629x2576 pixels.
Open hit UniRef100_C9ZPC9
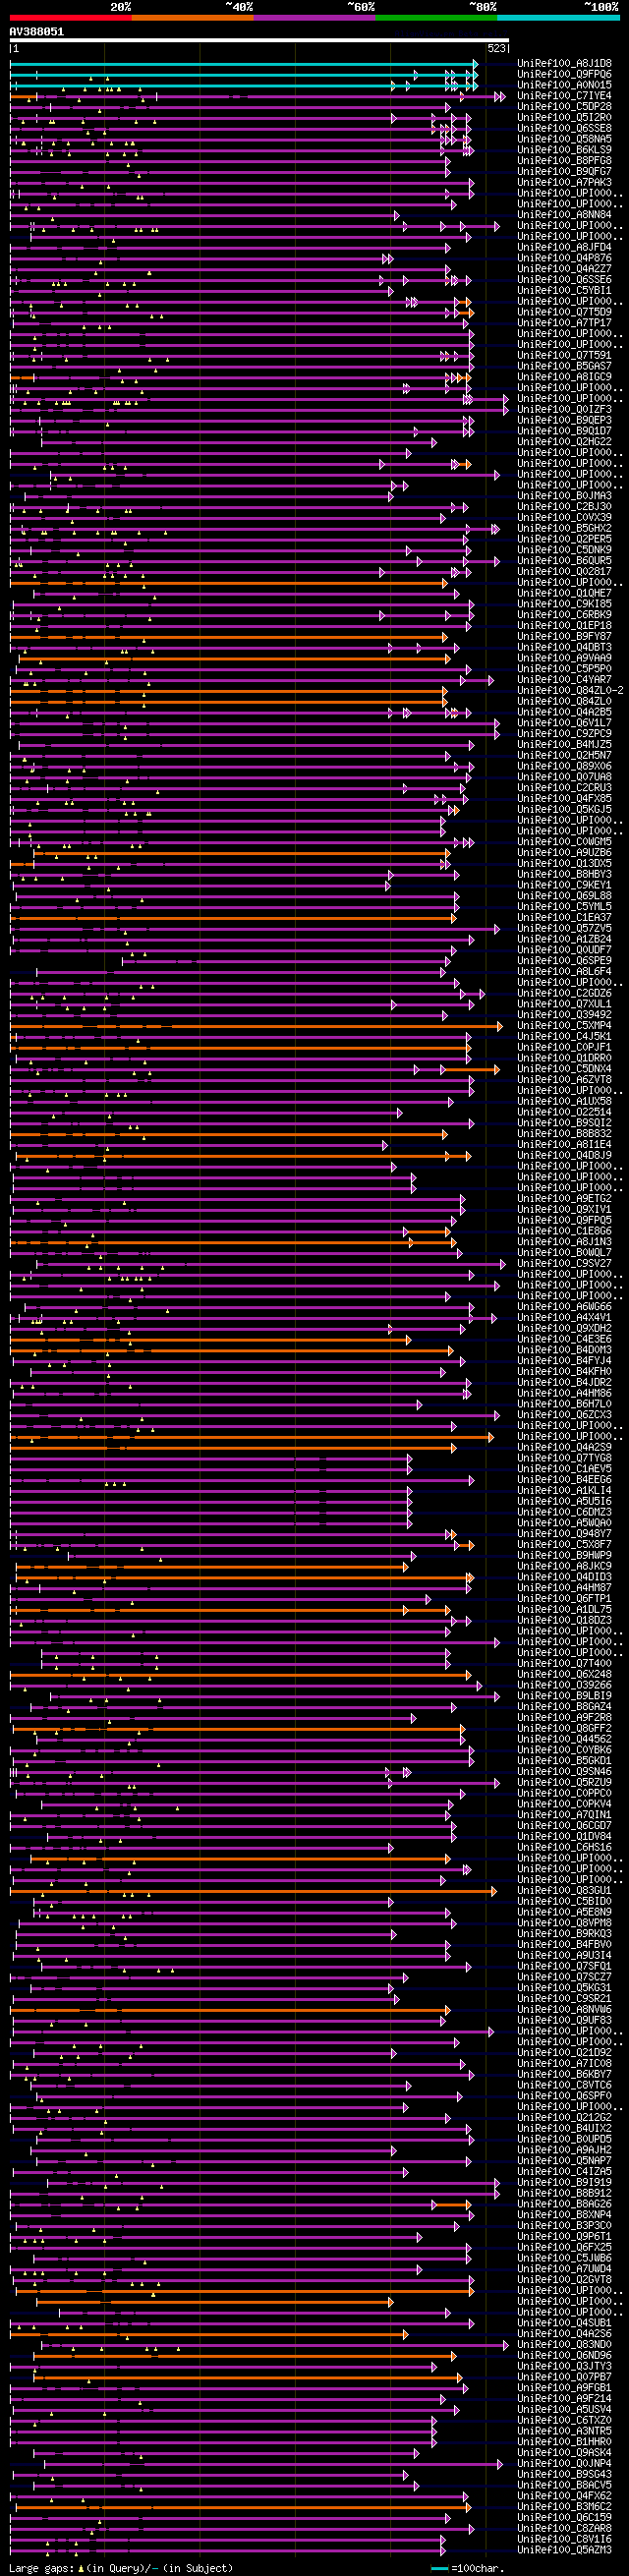[x=564, y=734]
